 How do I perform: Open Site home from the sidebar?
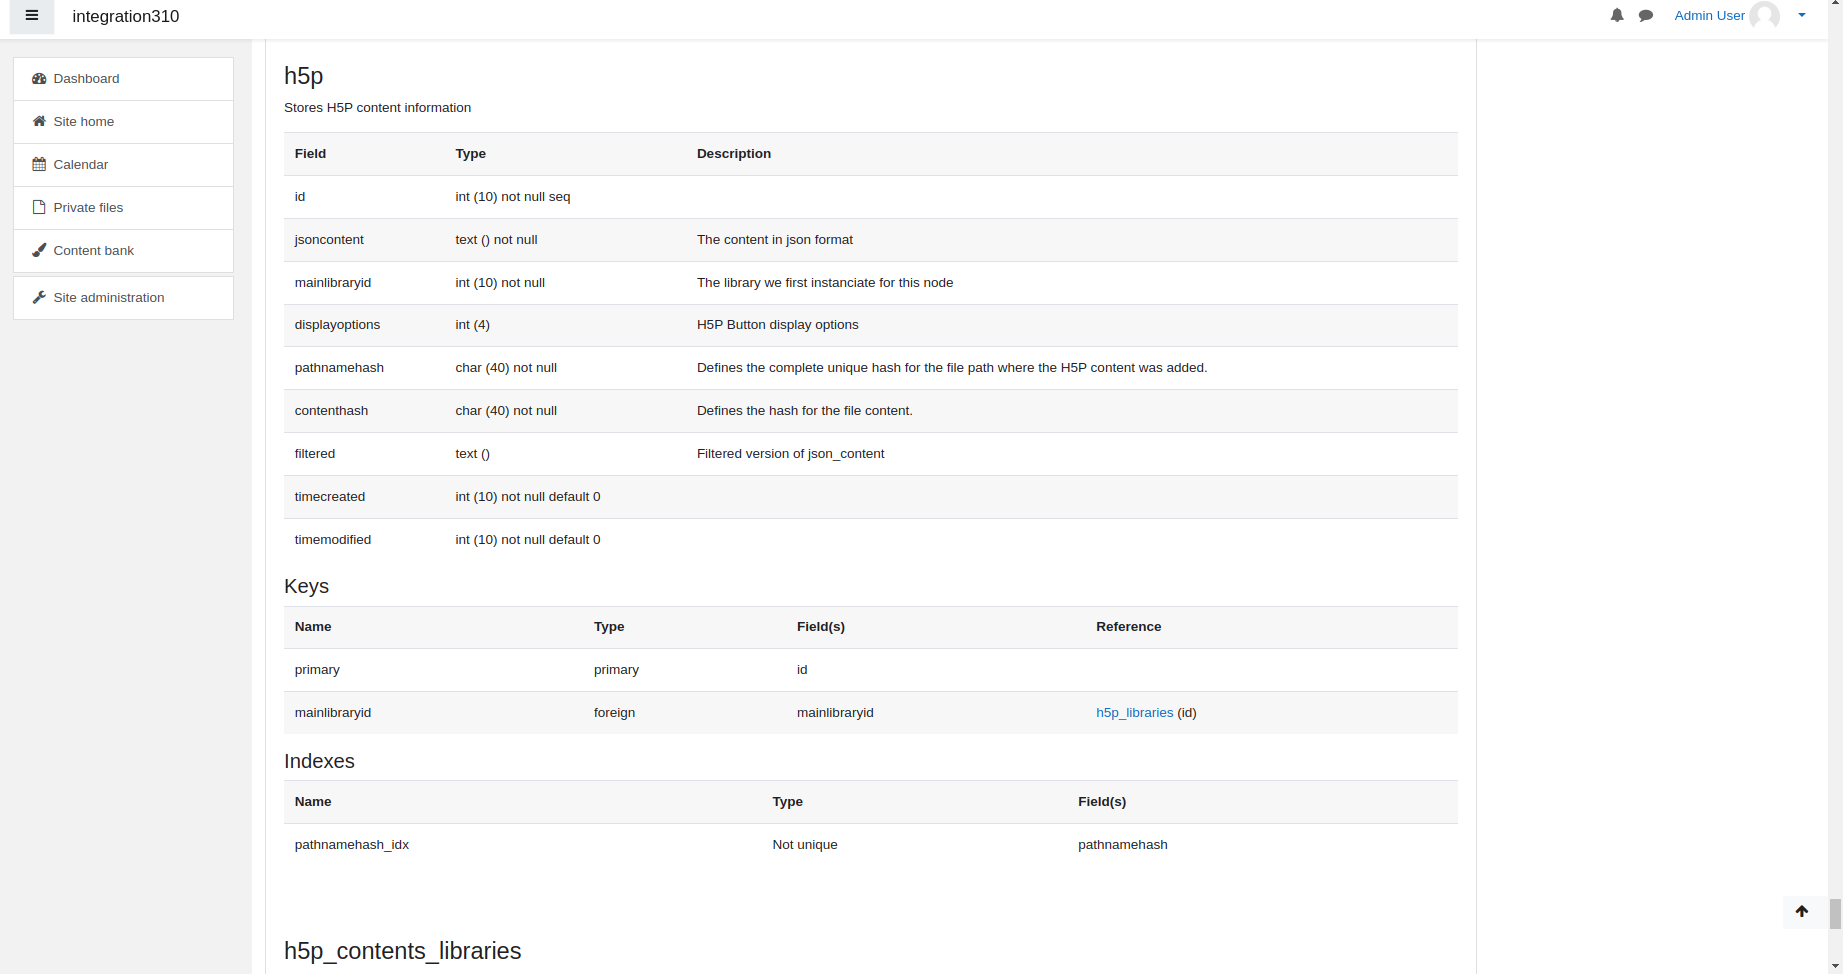[x=123, y=122]
